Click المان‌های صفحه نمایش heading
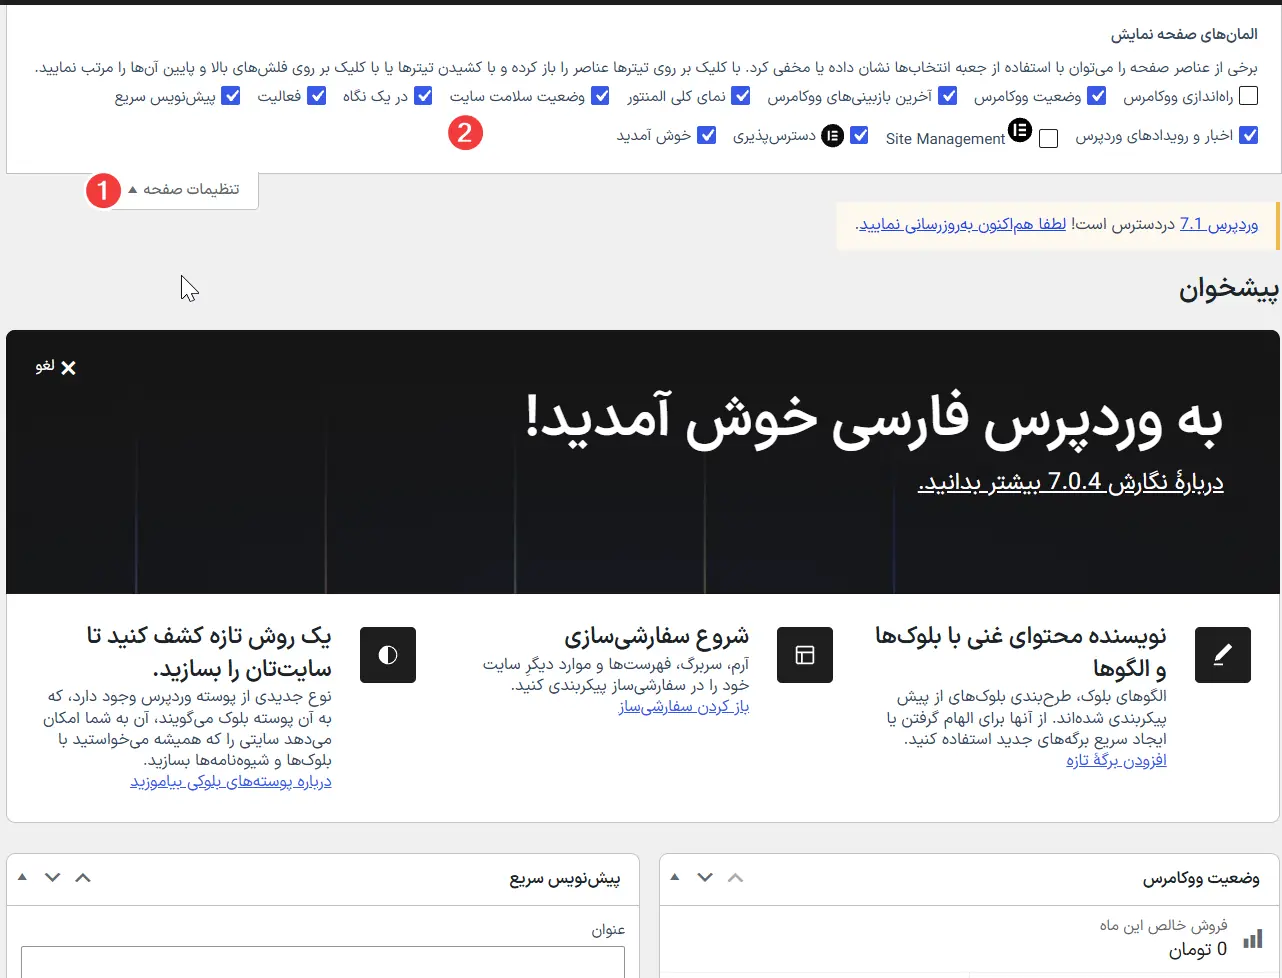This screenshot has width=1282, height=978. (x=1184, y=34)
